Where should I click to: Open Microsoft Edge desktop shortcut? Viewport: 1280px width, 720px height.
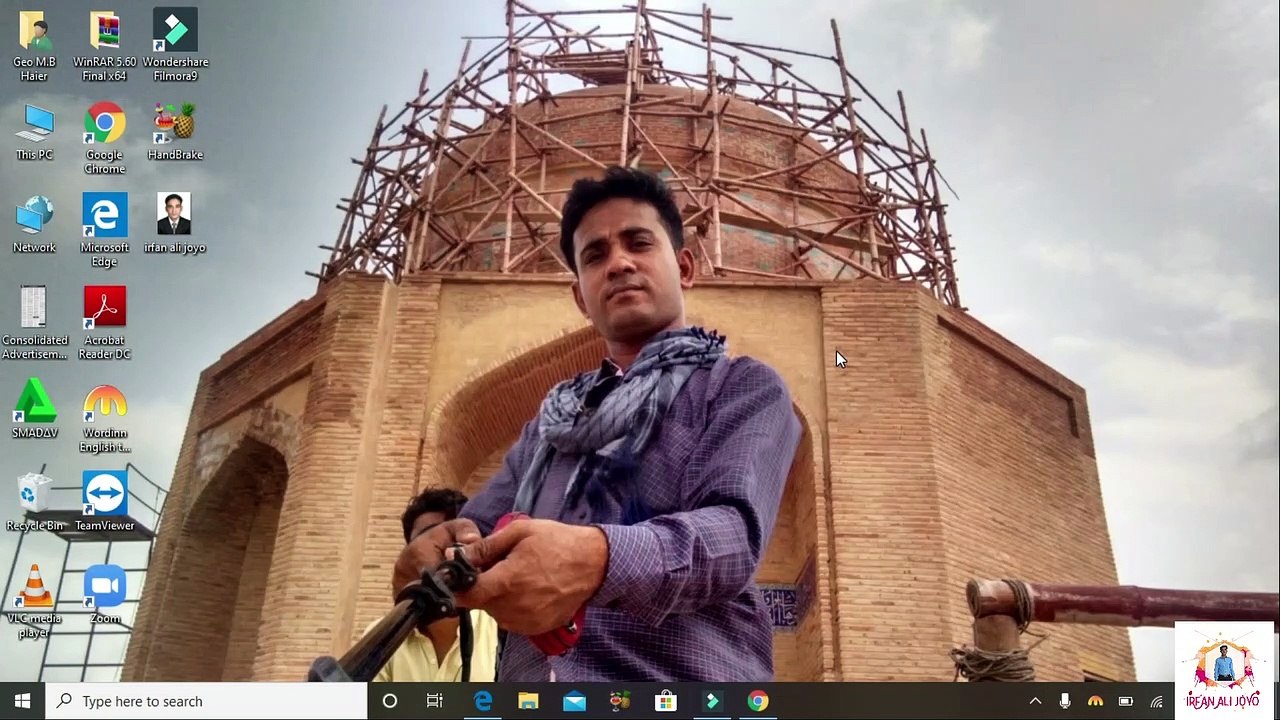(105, 231)
